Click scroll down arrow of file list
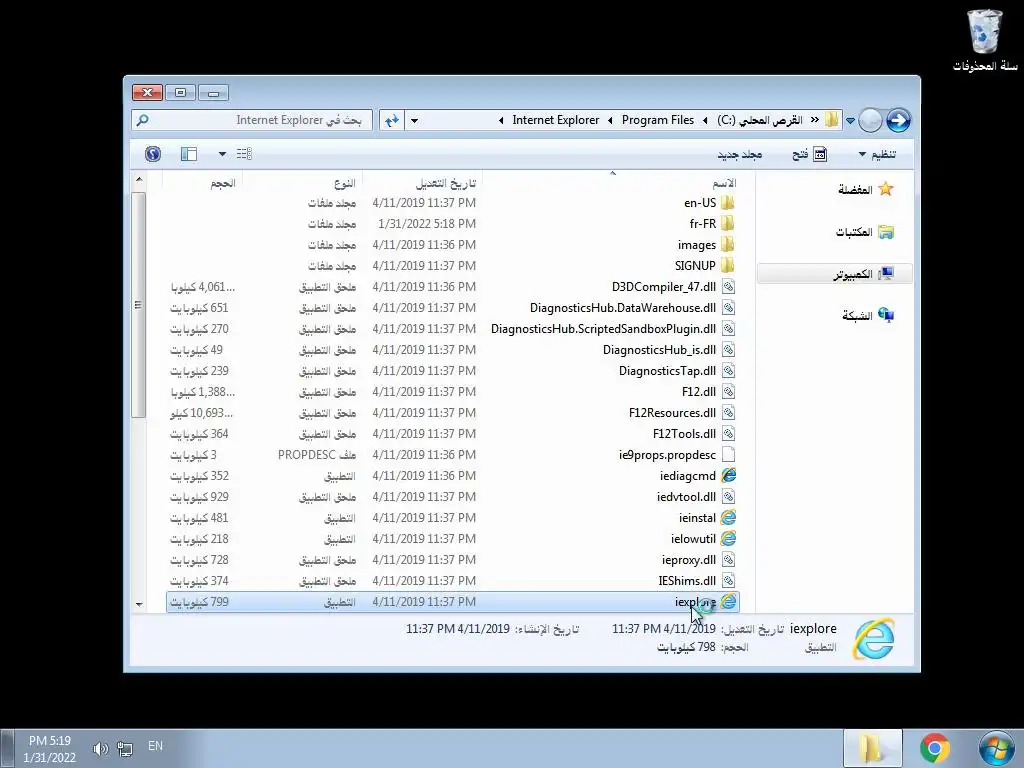1024x768 pixels. pos(138,605)
